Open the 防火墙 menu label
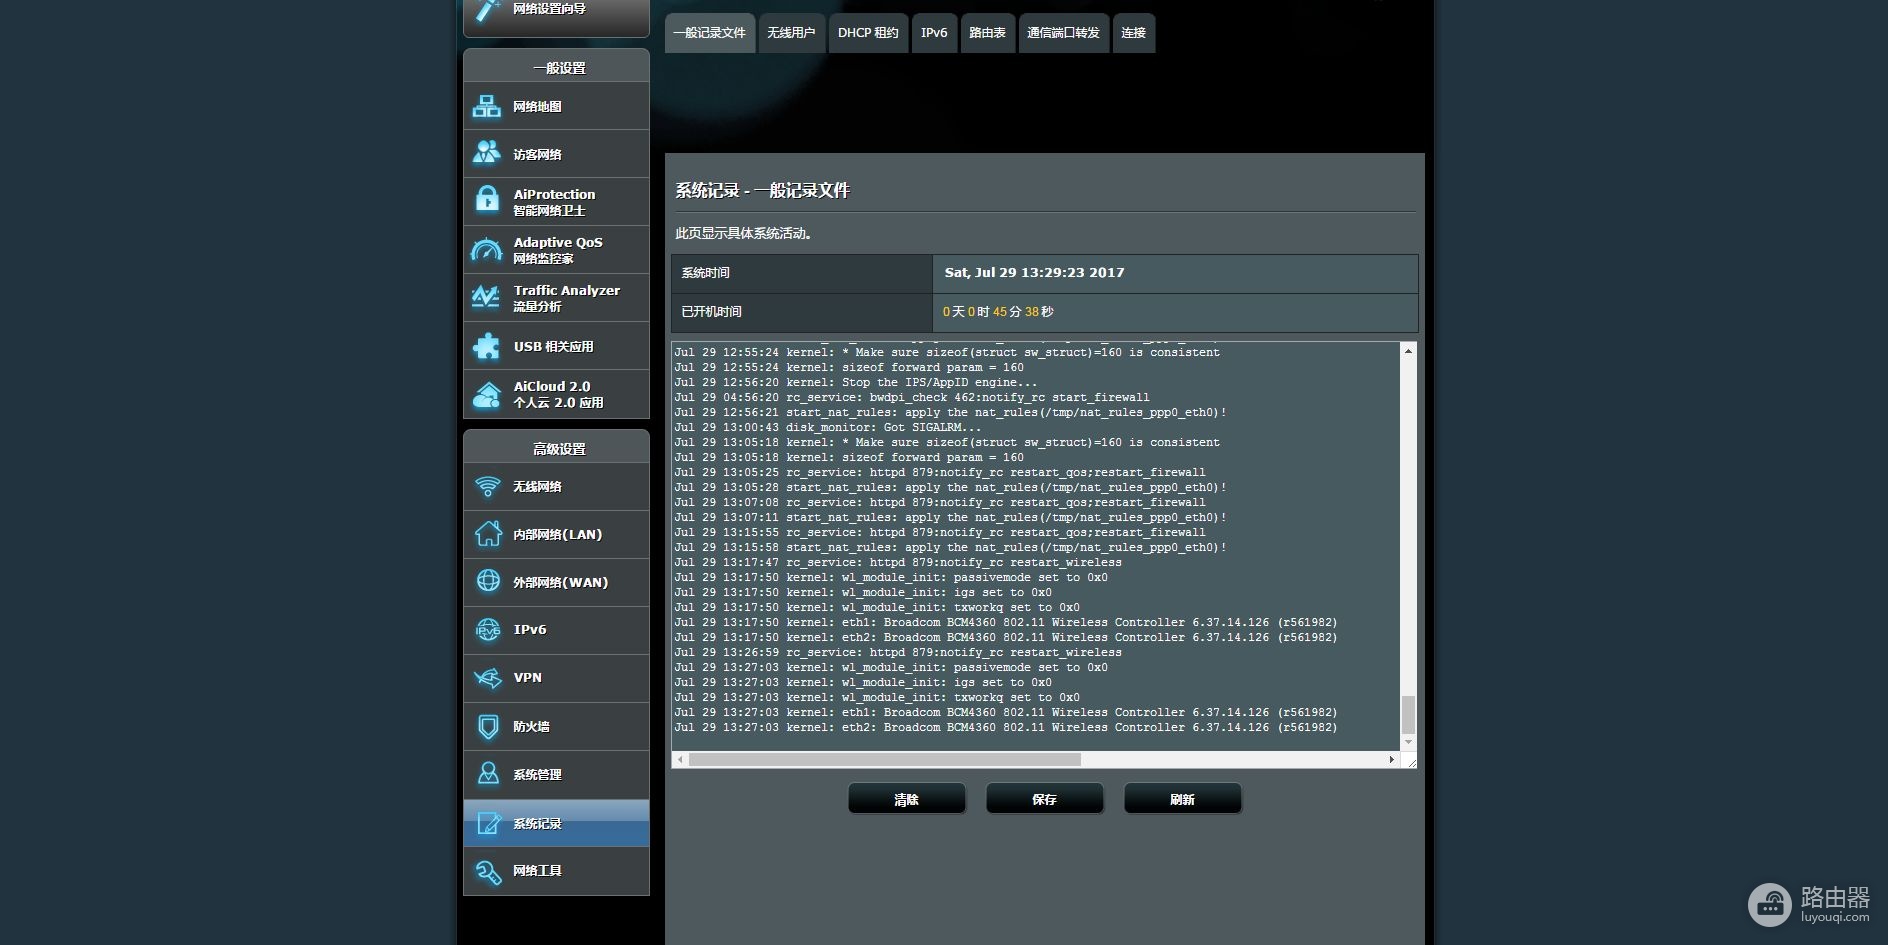 click(531, 727)
